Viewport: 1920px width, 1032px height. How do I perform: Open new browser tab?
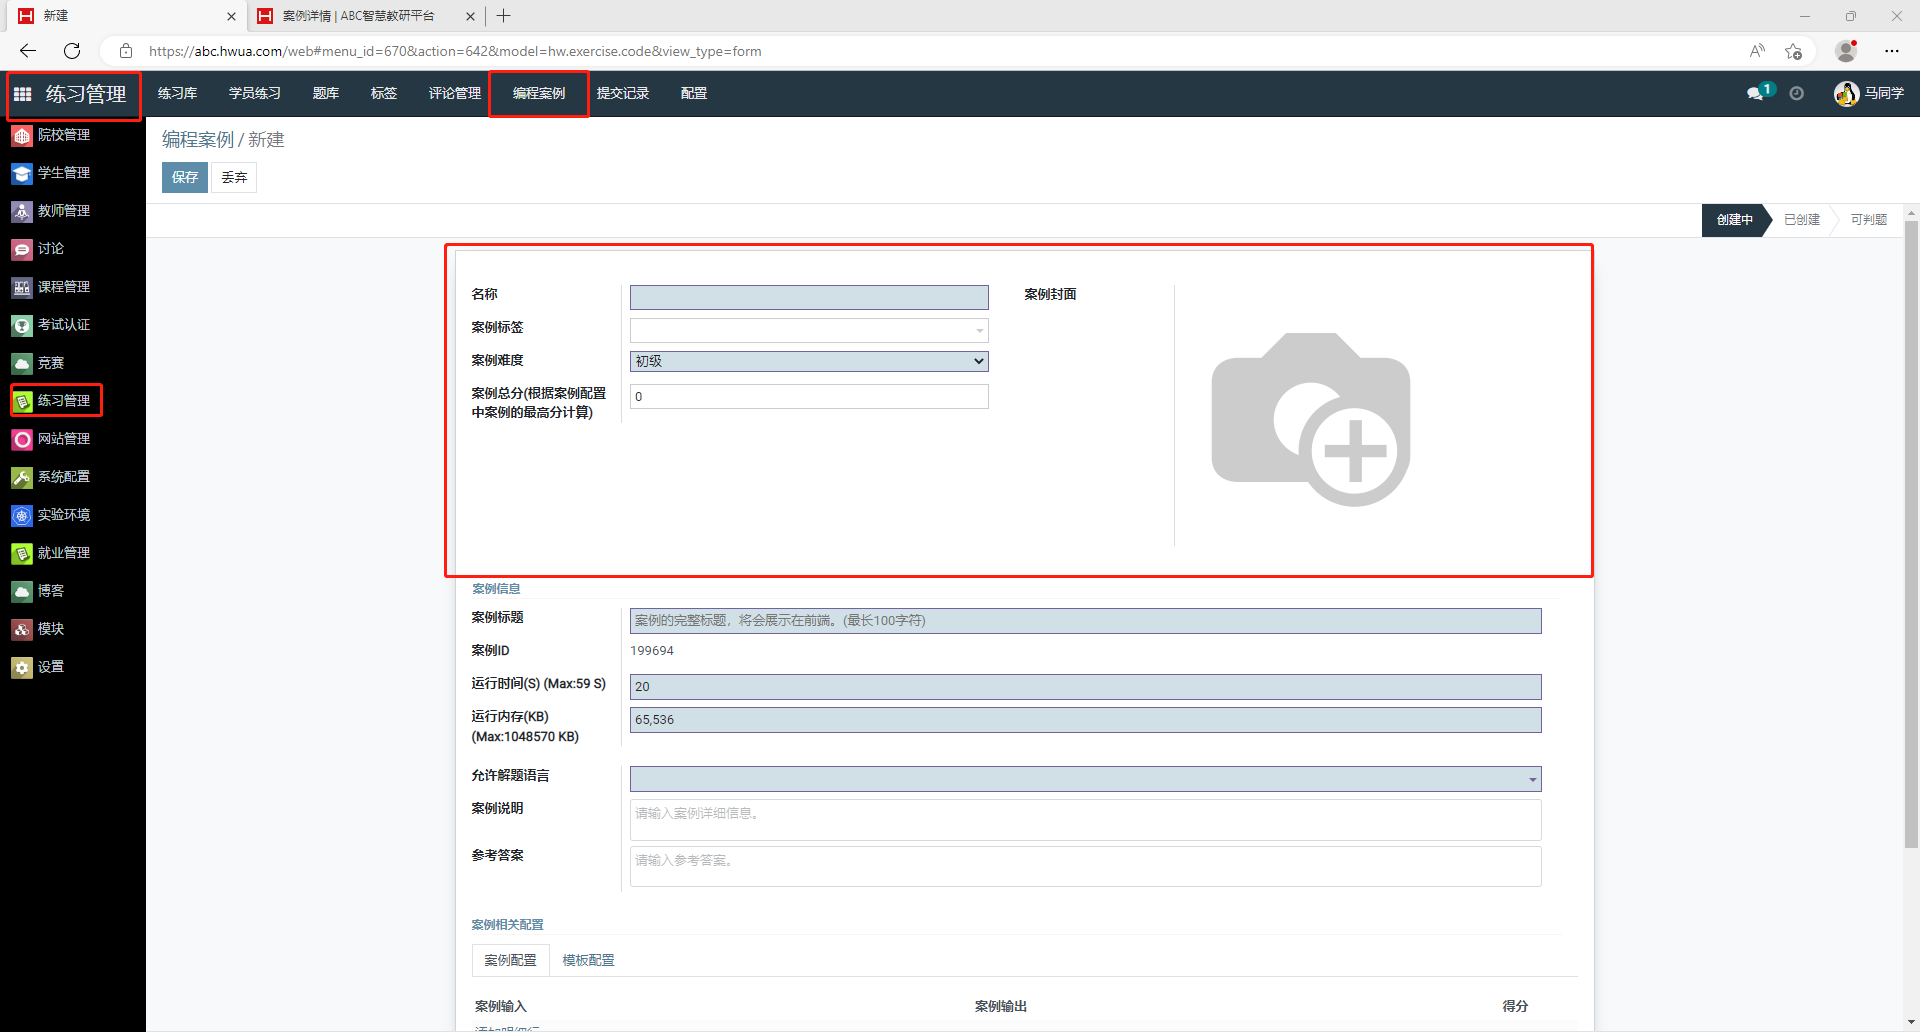[504, 16]
